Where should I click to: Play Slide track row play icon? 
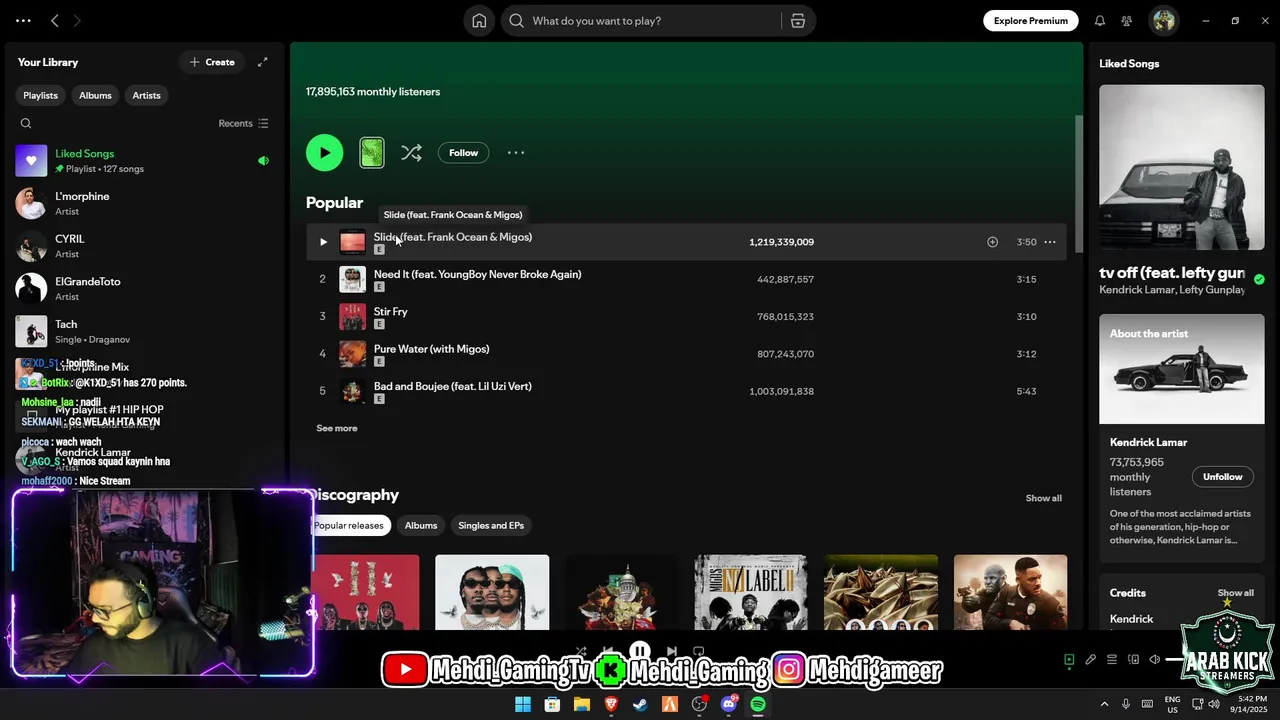tap(323, 242)
